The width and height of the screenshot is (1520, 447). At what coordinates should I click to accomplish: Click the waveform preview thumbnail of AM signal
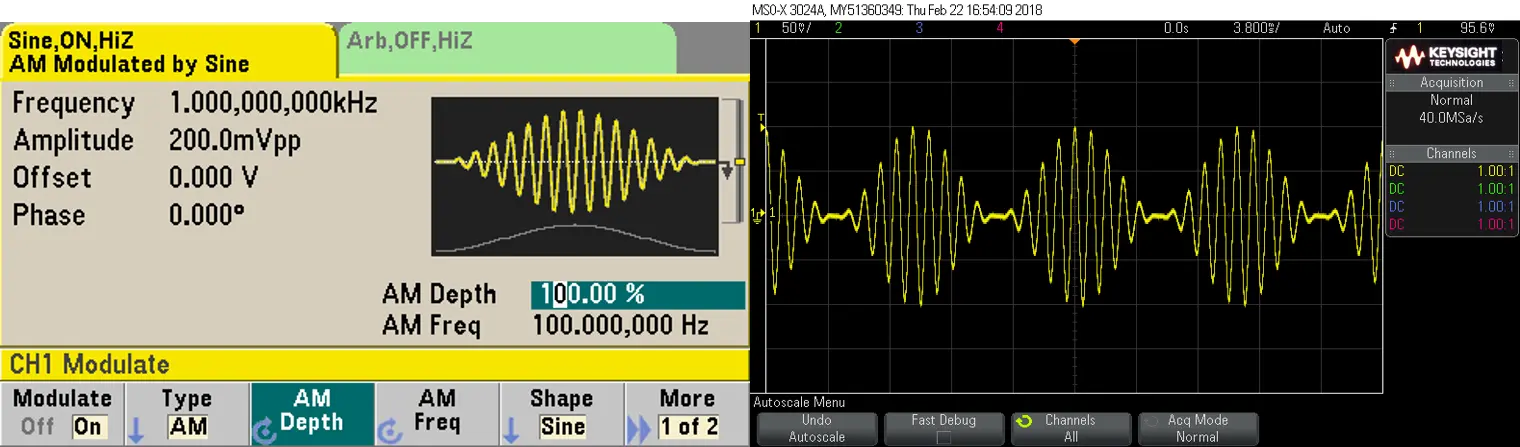click(575, 176)
